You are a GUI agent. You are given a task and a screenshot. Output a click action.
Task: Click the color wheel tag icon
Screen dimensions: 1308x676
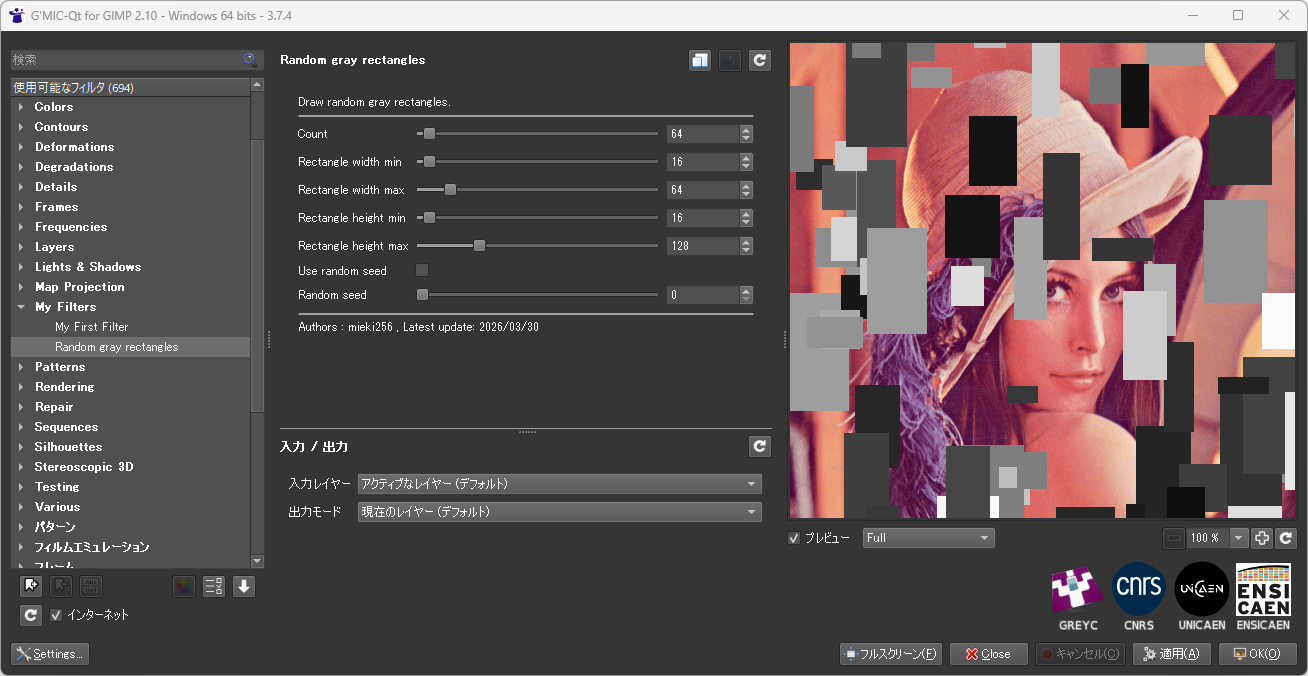pyautogui.click(x=183, y=587)
